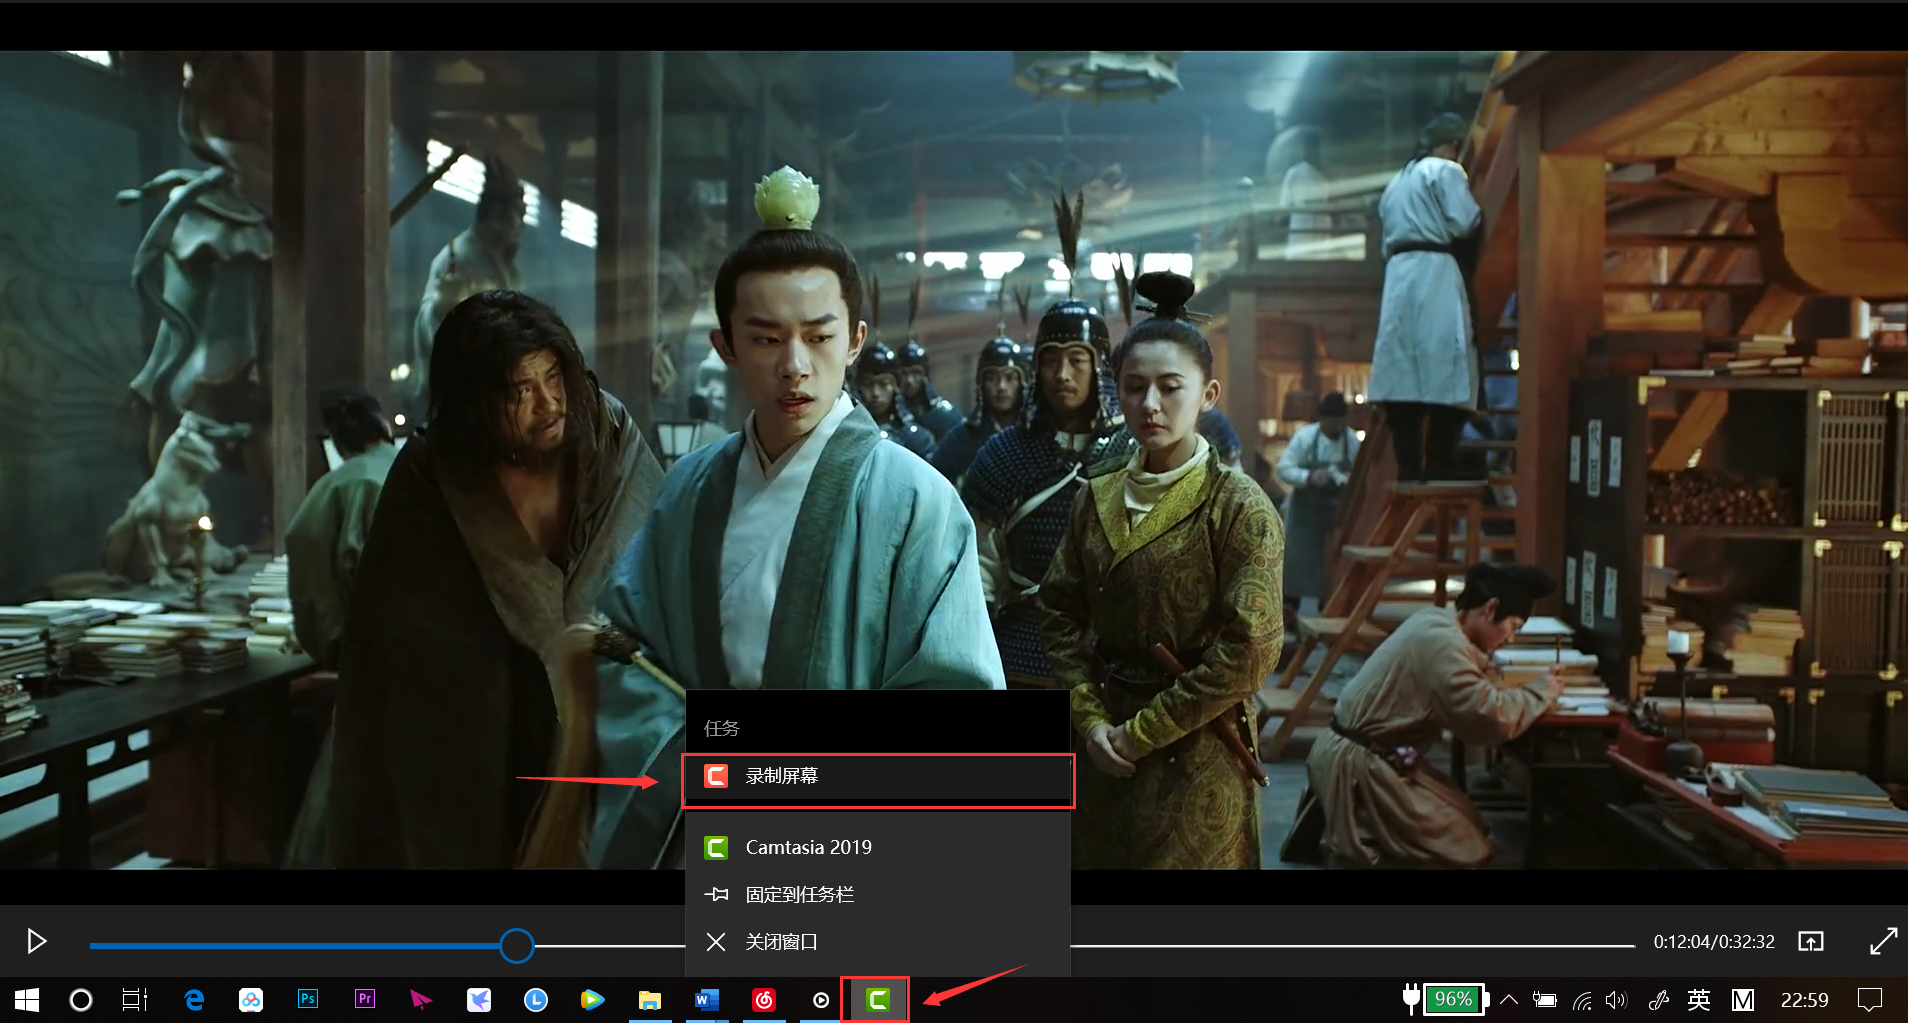The width and height of the screenshot is (1908, 1023).
Task: Click the blue video progress slider handle
Action: click(517, 945)
